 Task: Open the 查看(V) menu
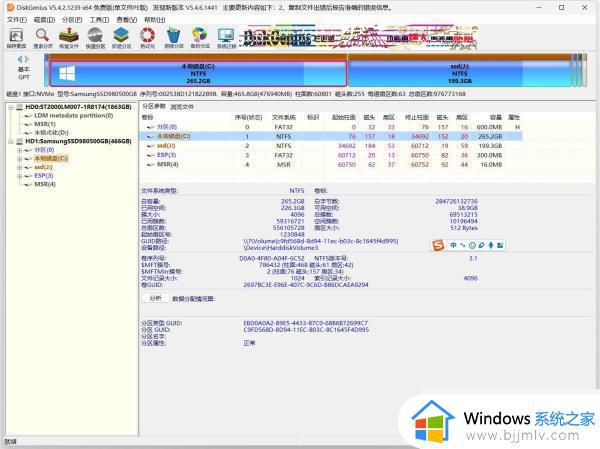click(127, 20)
